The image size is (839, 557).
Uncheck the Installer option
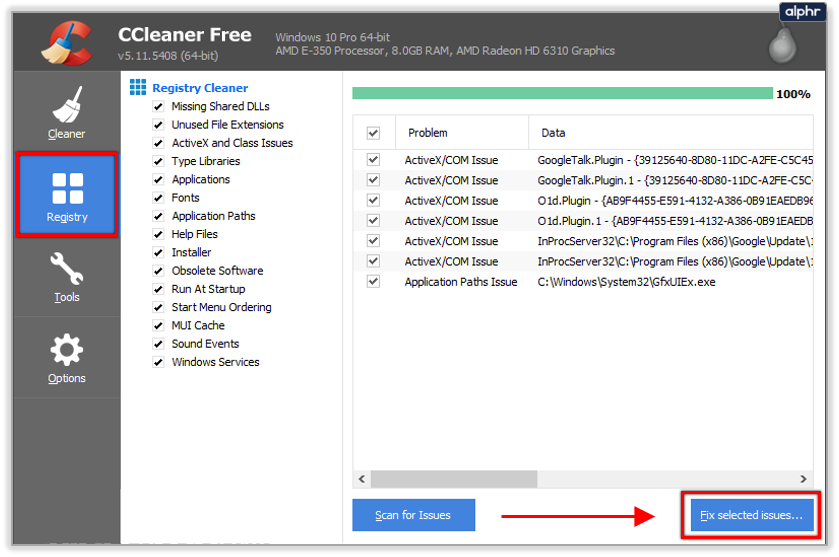pos(158,252)
